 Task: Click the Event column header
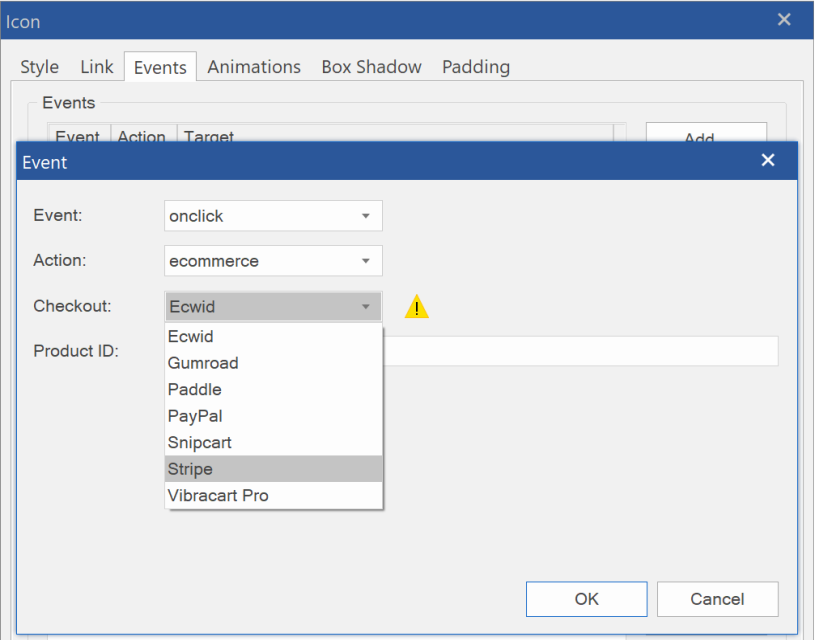(78, 133)
